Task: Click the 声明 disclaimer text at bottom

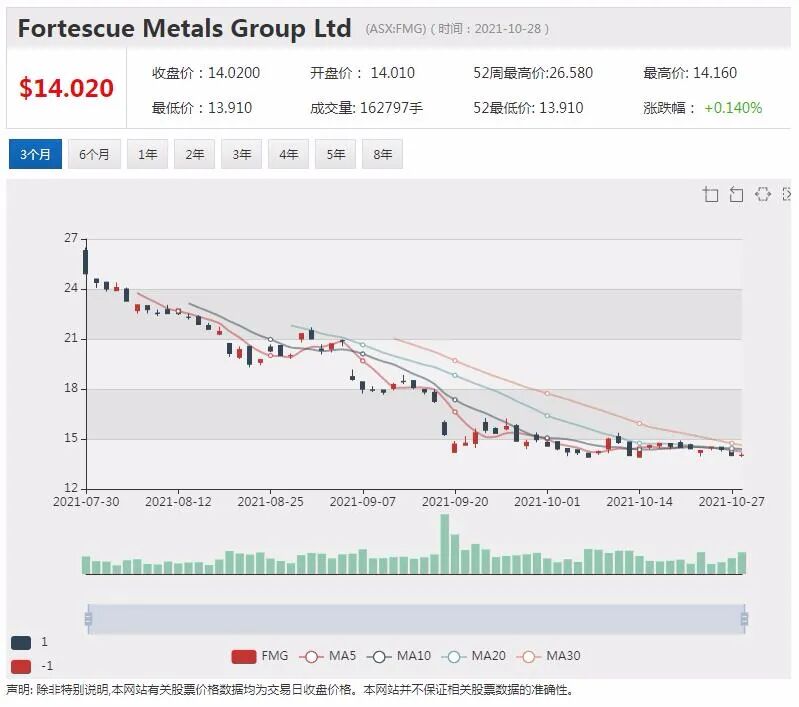Action: point(290,690)
